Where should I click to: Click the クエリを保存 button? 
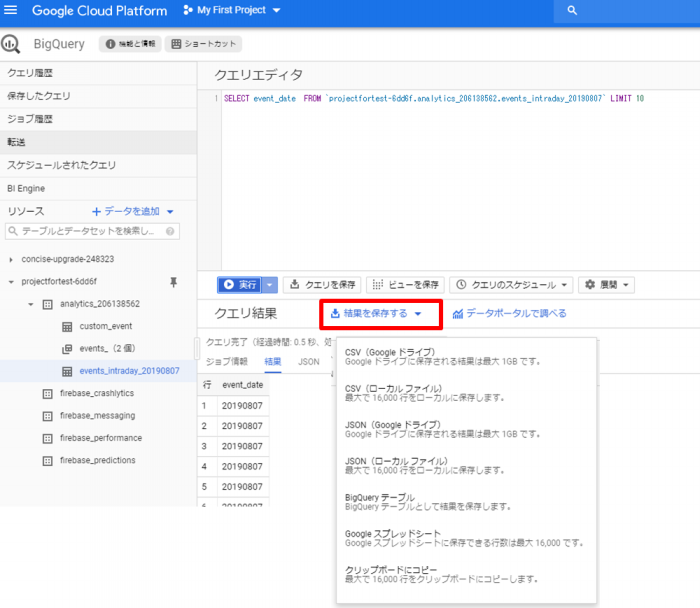coord(322,285)
